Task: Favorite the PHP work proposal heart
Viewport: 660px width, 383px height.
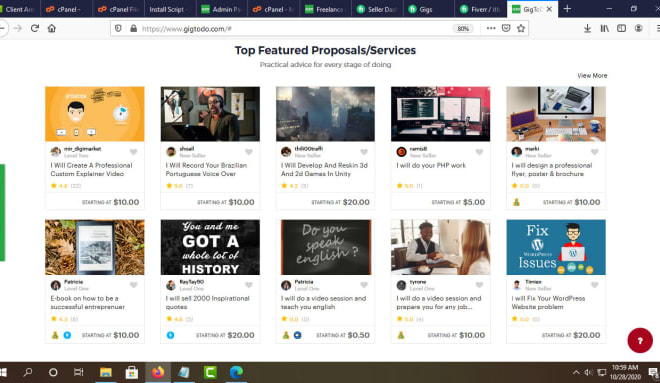Action: (479, 152)
